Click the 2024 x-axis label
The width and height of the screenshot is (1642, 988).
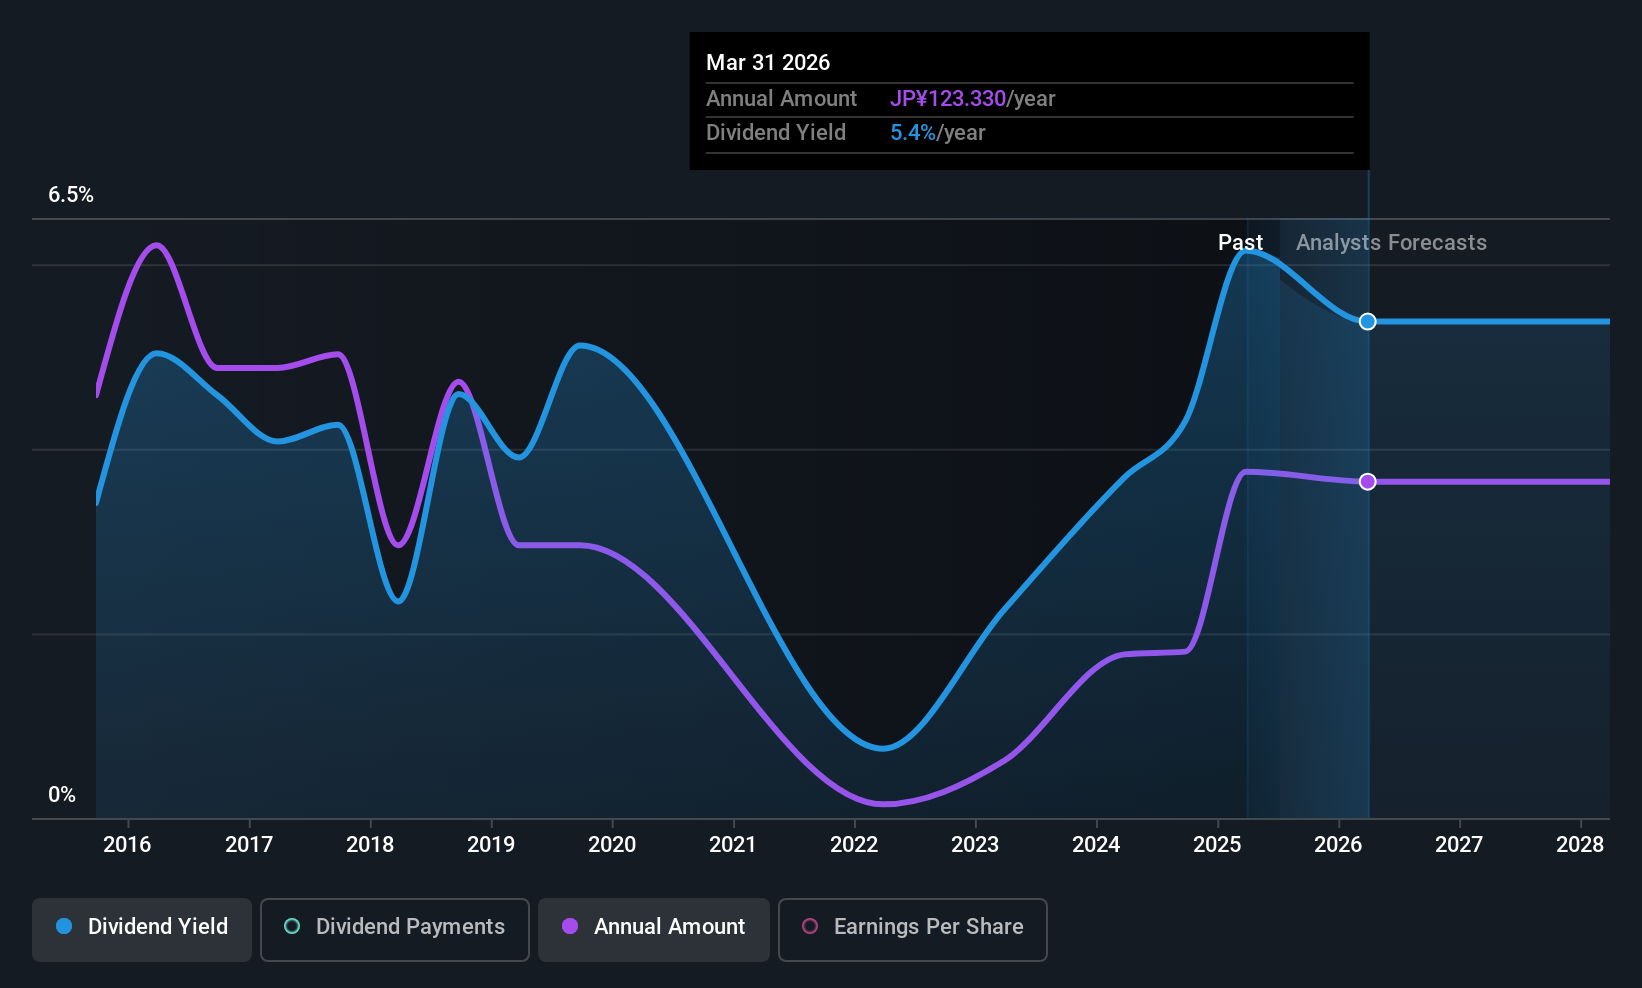click(1096, 844)
